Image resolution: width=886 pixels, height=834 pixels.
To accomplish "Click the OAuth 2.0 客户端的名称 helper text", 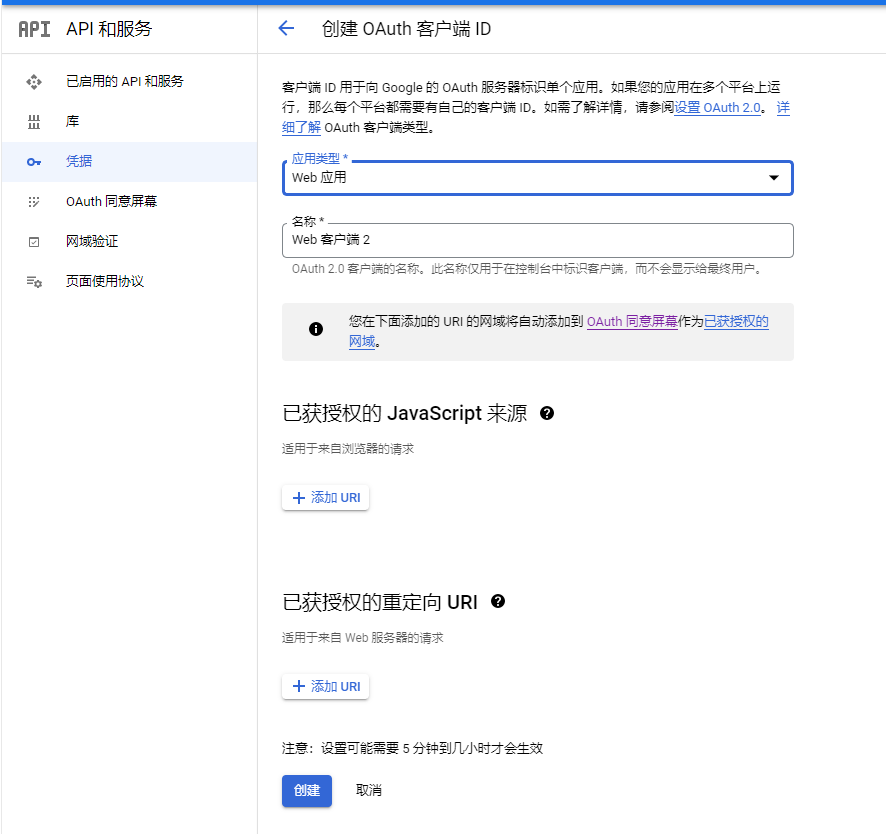I will click(x=528, y=269).
